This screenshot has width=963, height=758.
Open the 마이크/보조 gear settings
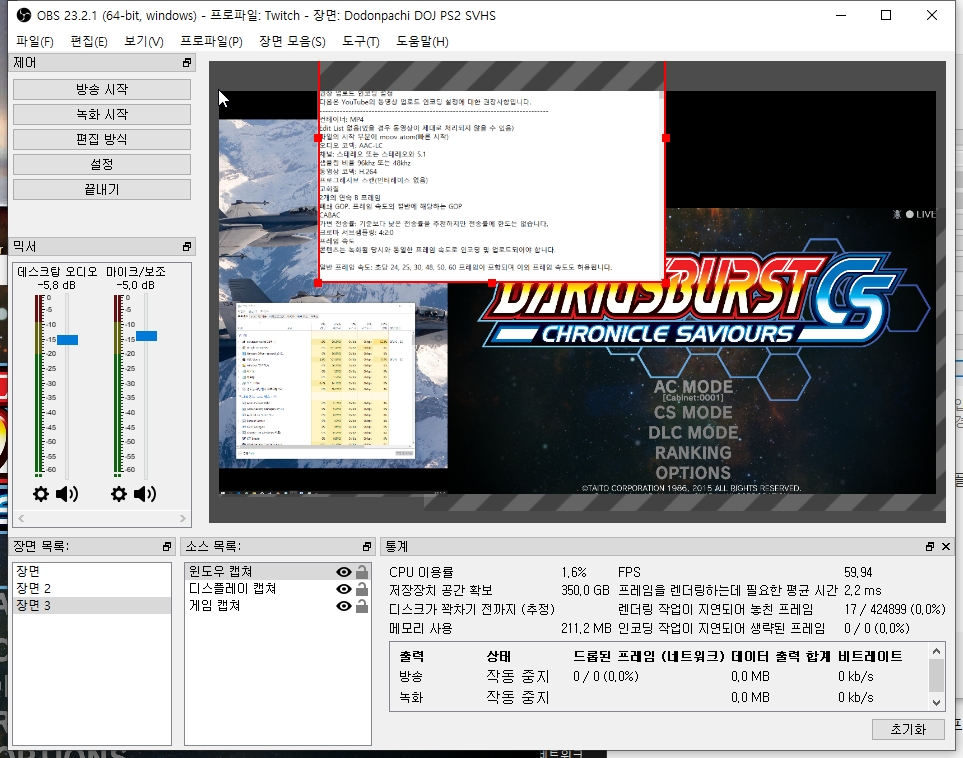[119, 494]
